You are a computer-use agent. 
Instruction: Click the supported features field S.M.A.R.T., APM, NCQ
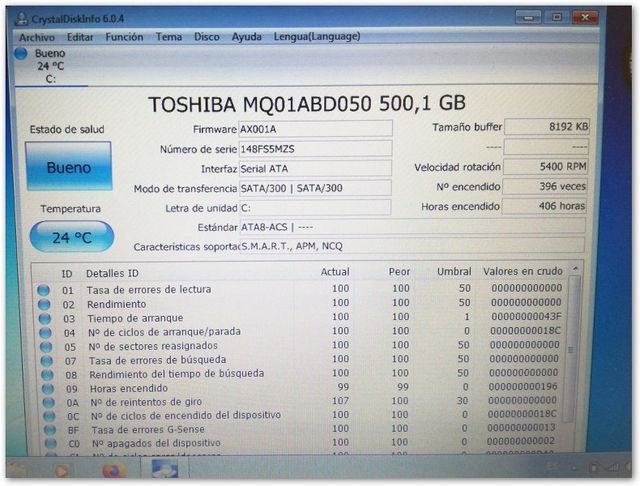pos(412,246)
